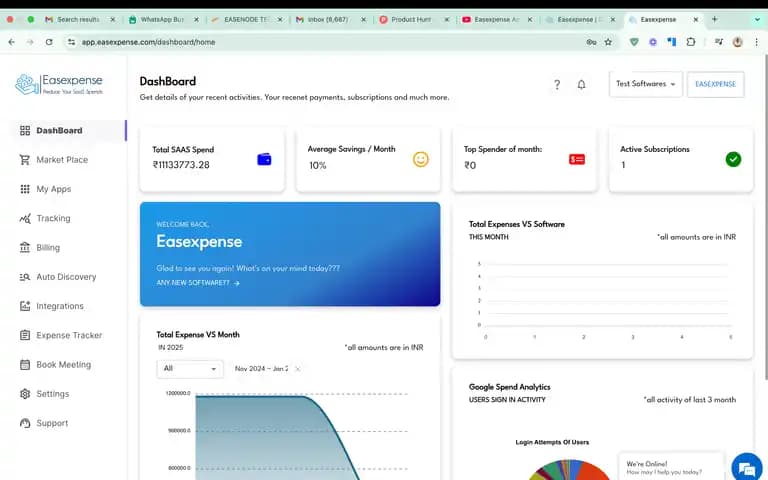
Task: Click the Total Expense VS Month heading
Action: click(198, 335)
